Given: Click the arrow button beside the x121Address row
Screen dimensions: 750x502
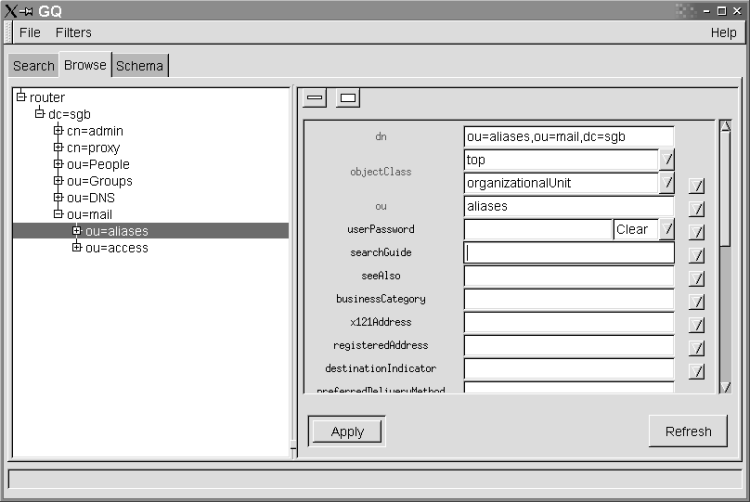Looking at the screenshot, I should pos(697,325).
